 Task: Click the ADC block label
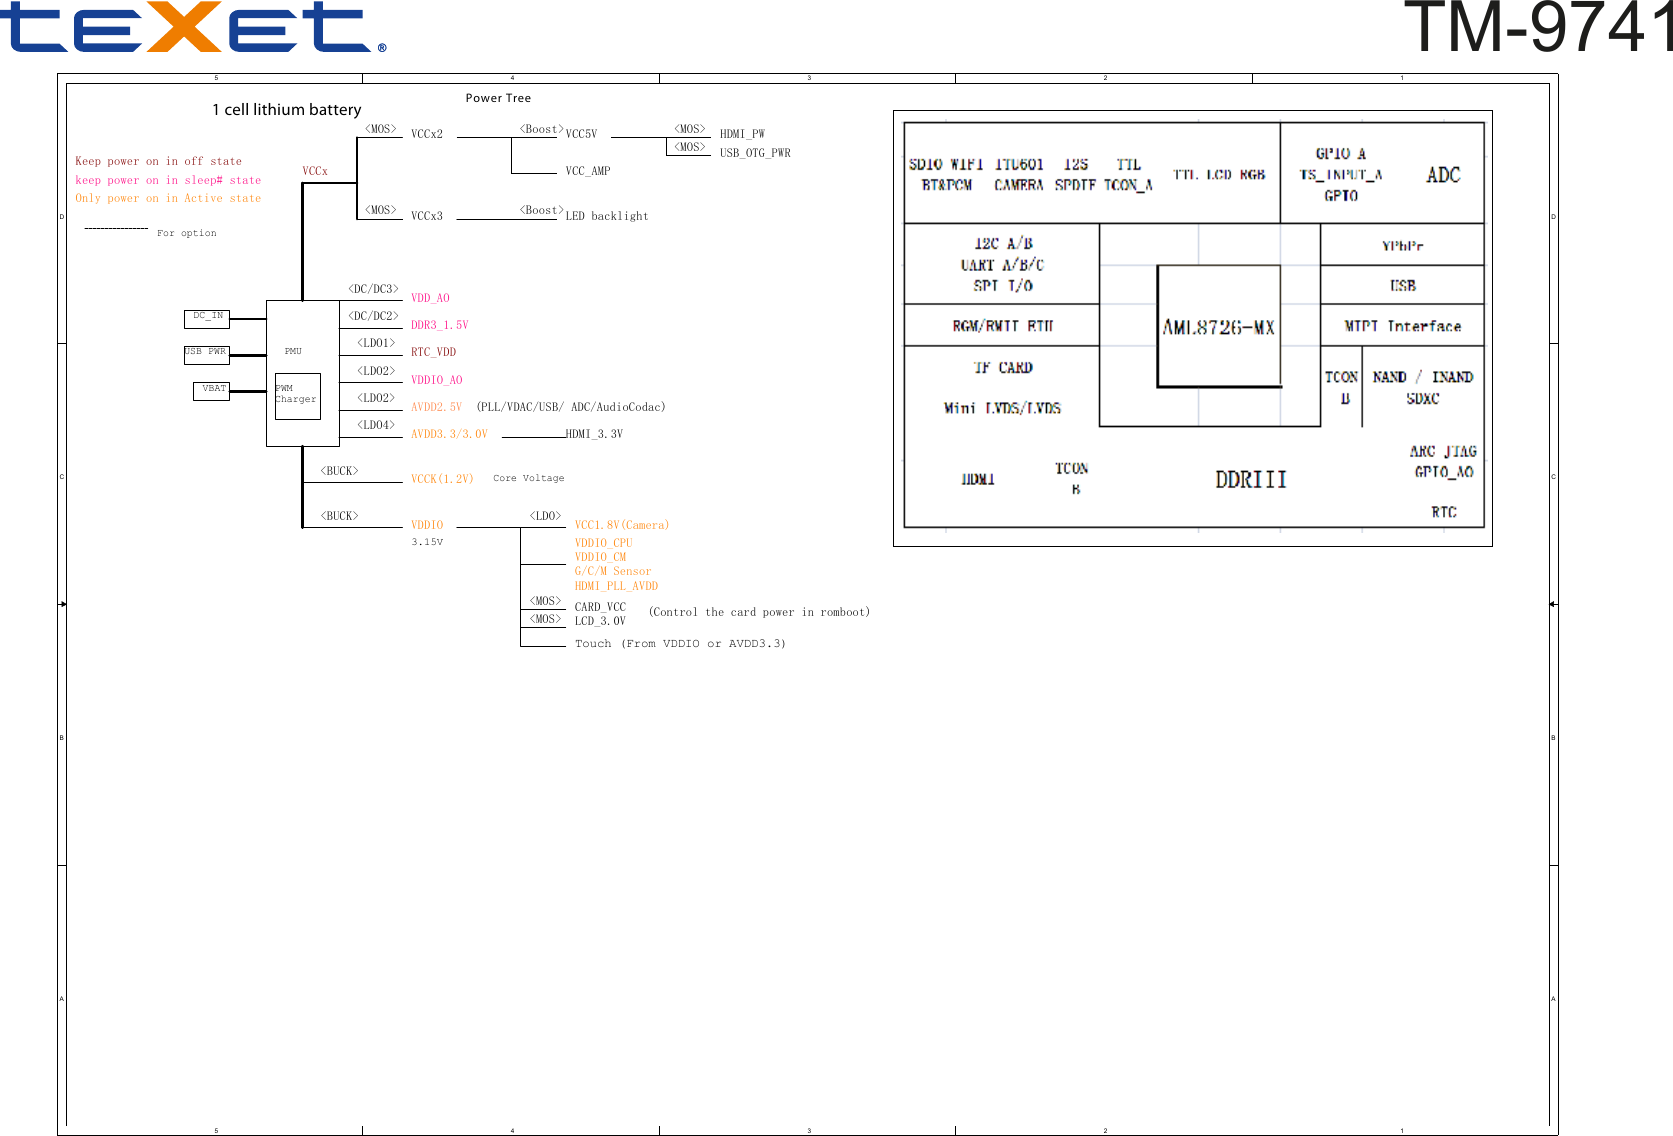point(1443,175)
